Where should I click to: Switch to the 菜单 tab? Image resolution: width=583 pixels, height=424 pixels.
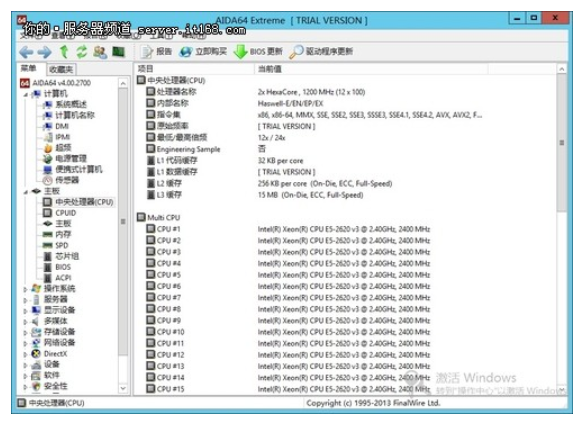tap(29, 68)
